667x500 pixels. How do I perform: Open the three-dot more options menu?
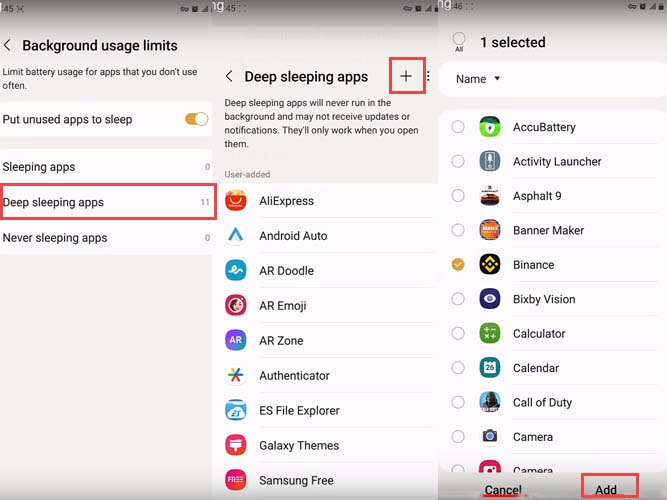428,76
